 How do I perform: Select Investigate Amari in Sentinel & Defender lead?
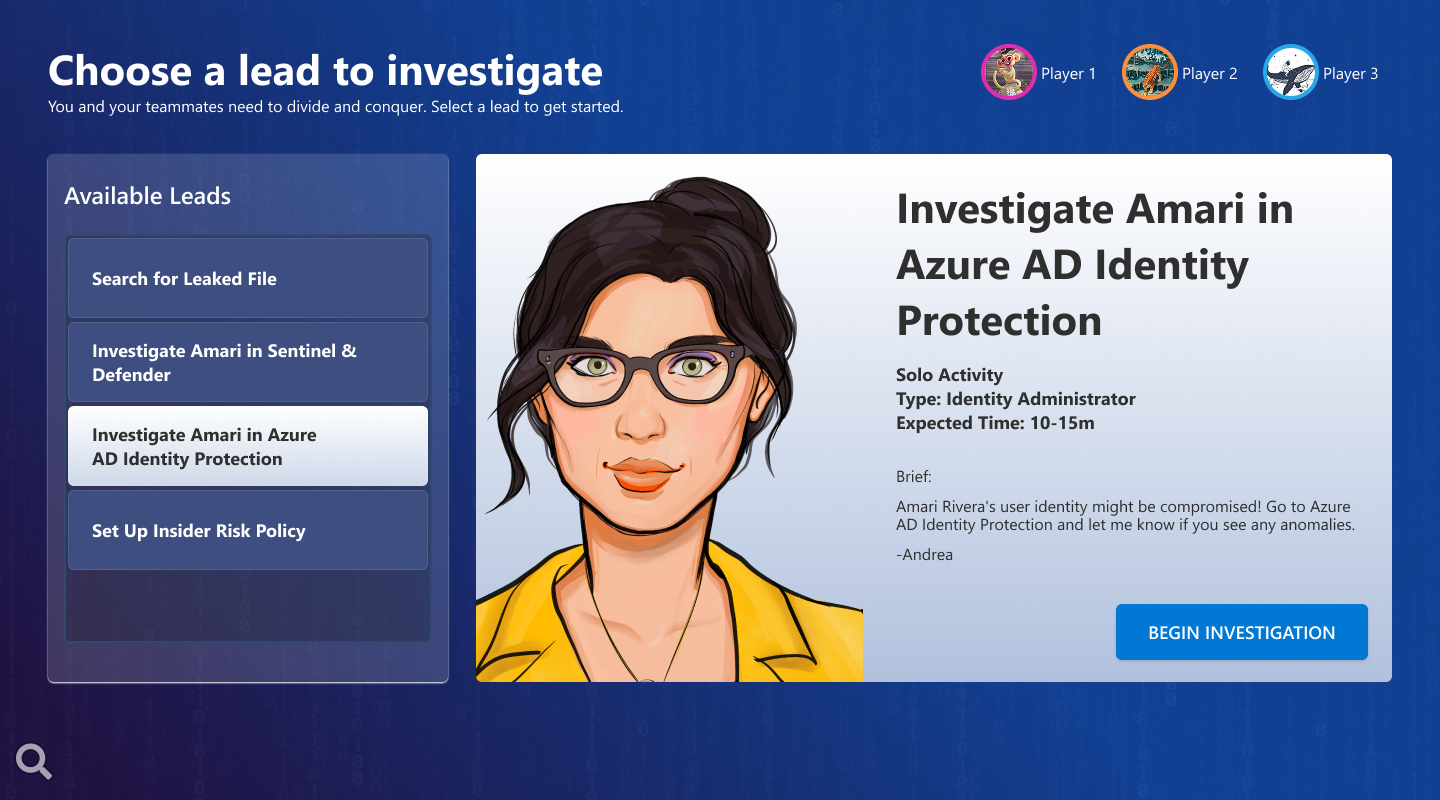(x=248, y=362)
